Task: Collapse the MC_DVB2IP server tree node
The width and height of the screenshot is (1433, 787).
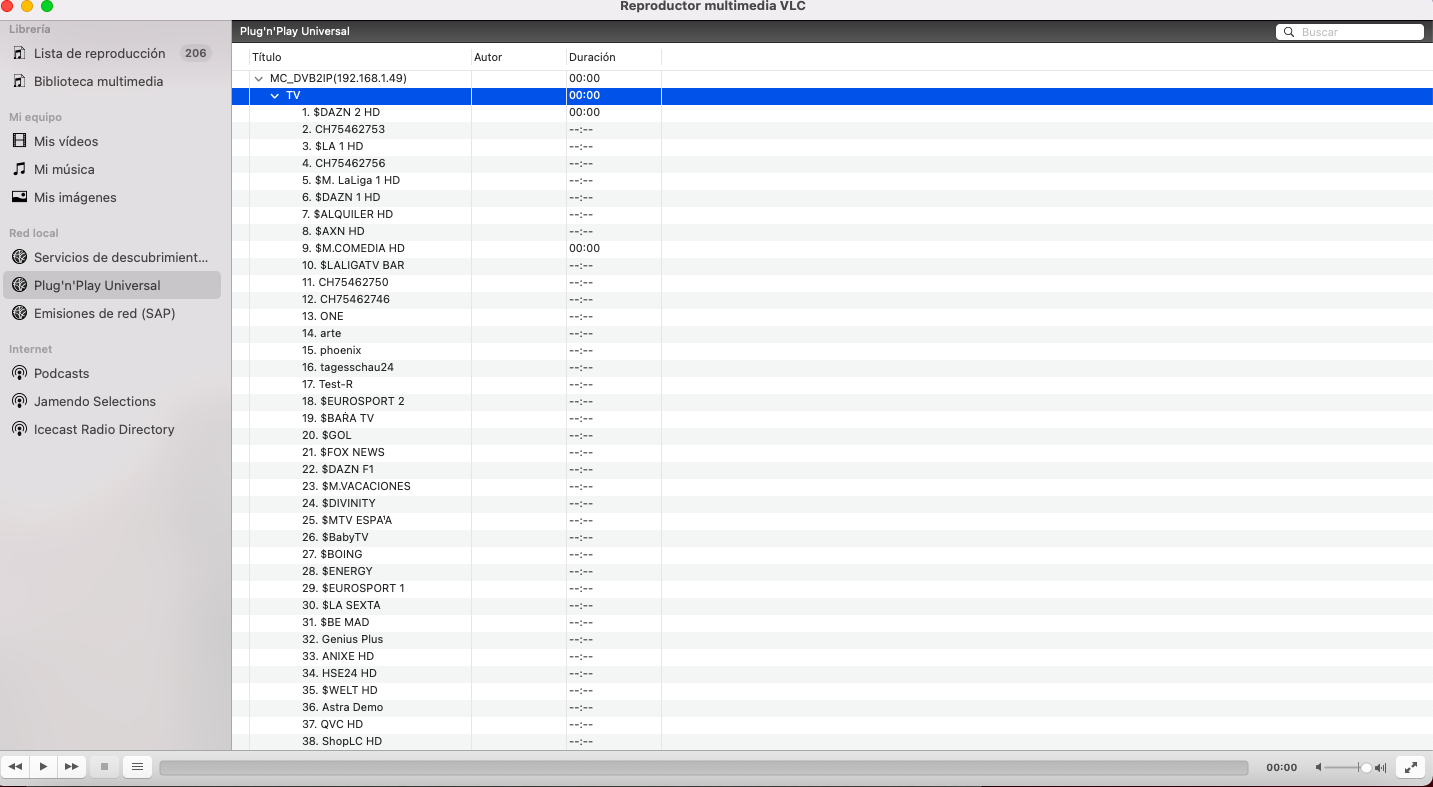Action: pyautogui.click(x=259, y=78)
